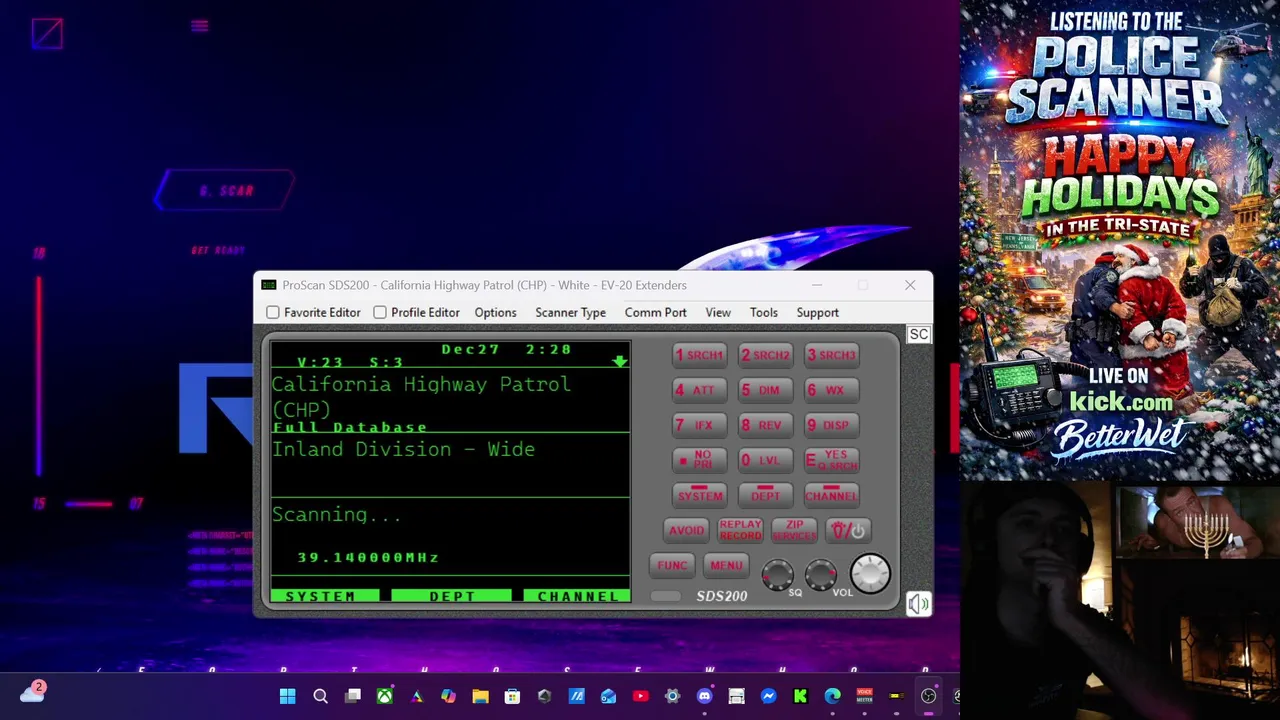Click the green SYSTEM softkey on display
Screen dimensions: 1280x720
[x=325, y=596]
